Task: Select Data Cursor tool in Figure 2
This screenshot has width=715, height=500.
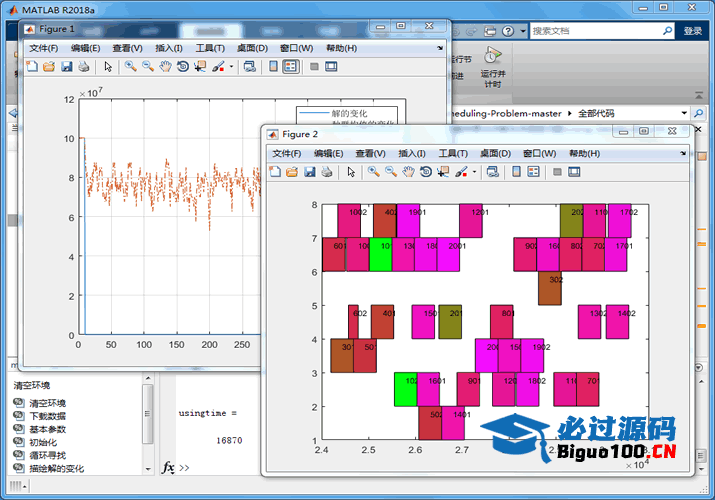Action: click(443, 172)
